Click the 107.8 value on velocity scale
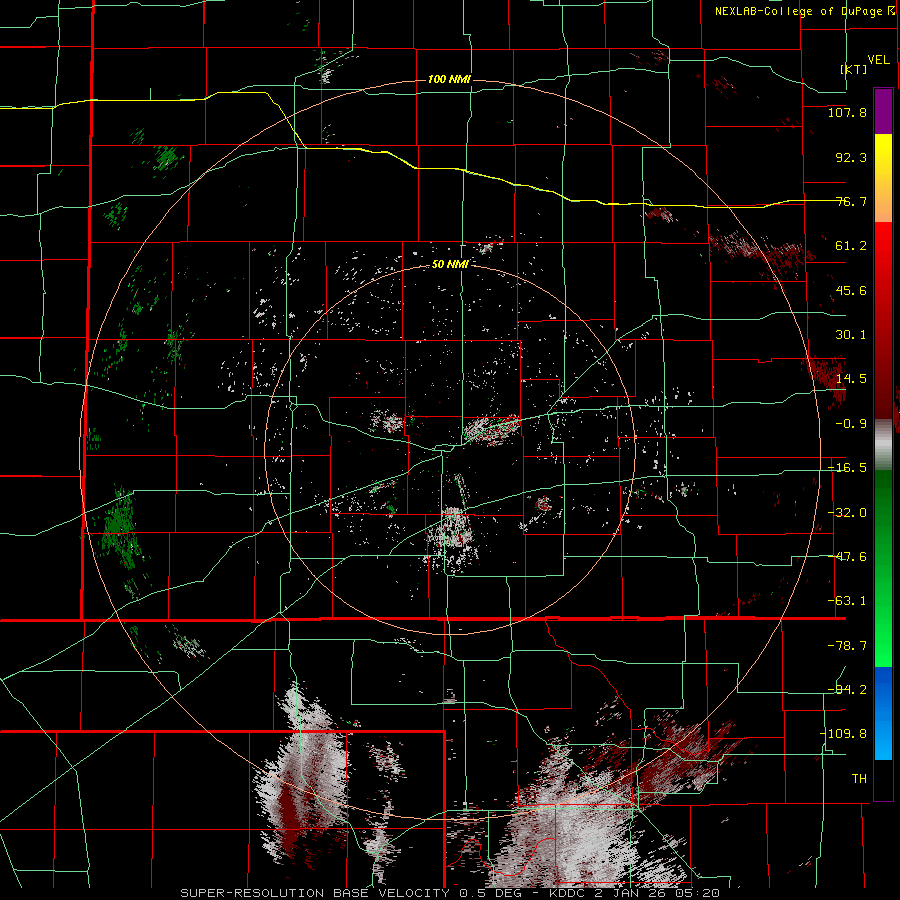The width and height of the screenshot is (900, 900). (847, 112)
